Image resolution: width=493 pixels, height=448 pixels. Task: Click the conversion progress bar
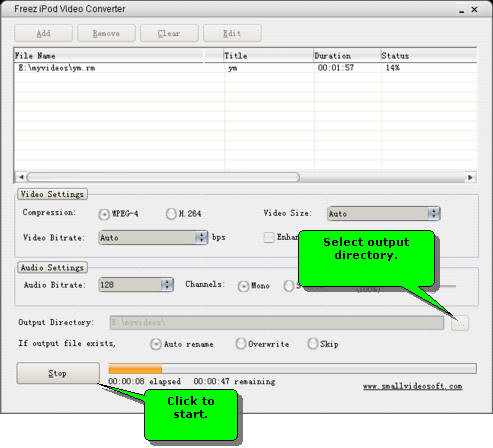(x=292, y=369)
